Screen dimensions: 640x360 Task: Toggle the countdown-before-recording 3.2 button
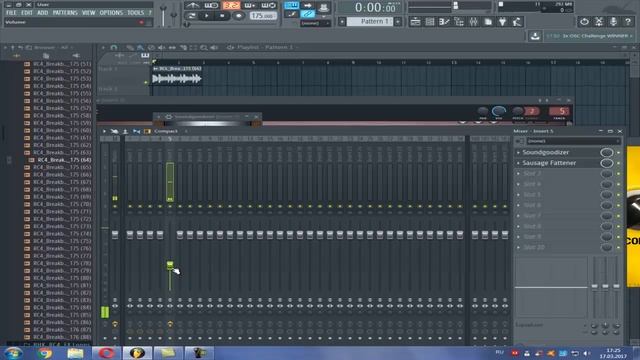click(231, 5)
